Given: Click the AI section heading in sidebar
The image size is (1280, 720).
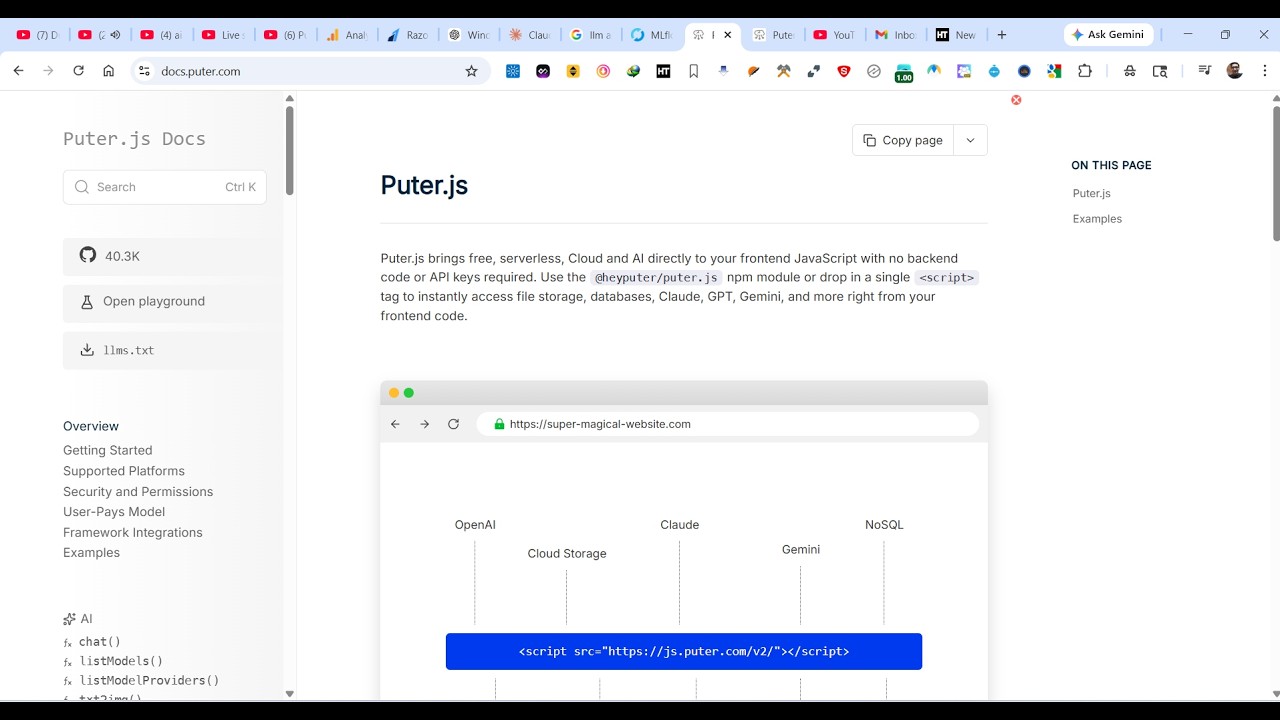Looking at the screenshot, I should click(x=78, y=619).
